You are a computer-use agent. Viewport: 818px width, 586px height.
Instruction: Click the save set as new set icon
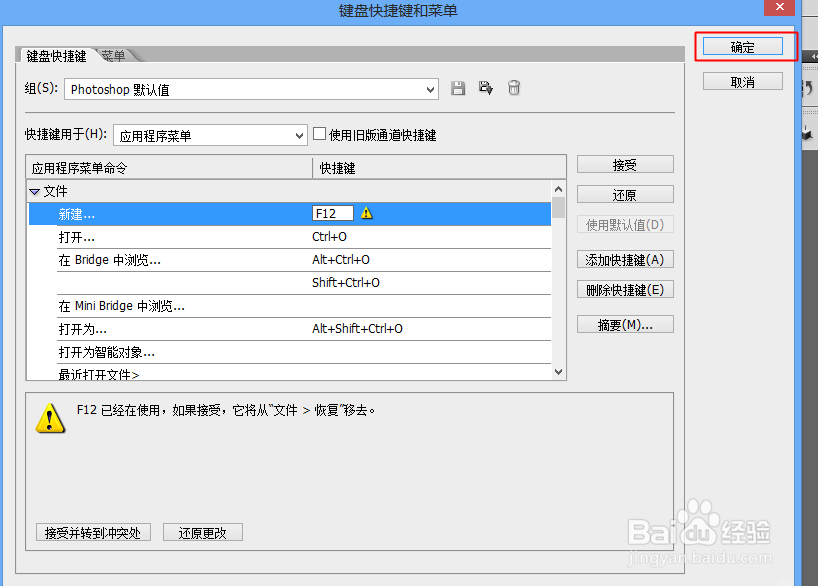point(486,88)
